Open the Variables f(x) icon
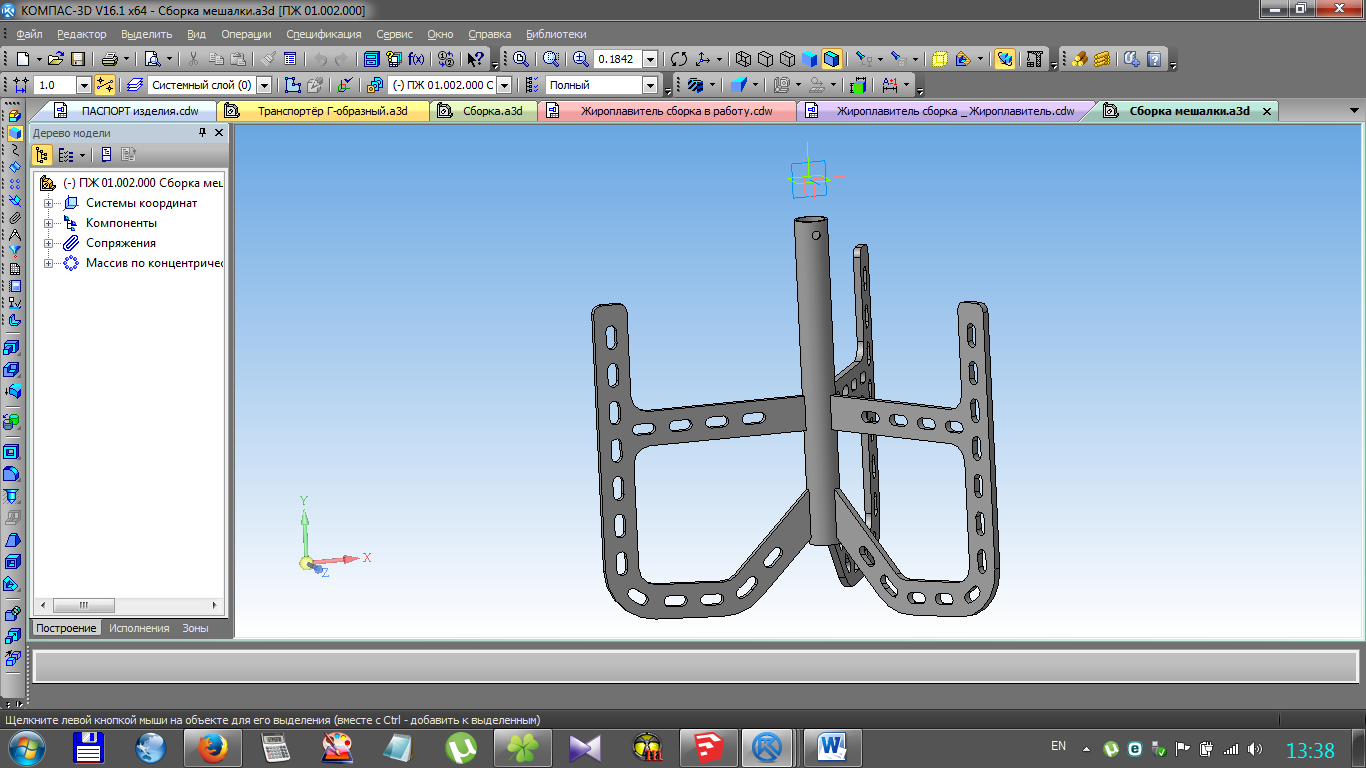1366x768 pixels. [x=416, y=59]
